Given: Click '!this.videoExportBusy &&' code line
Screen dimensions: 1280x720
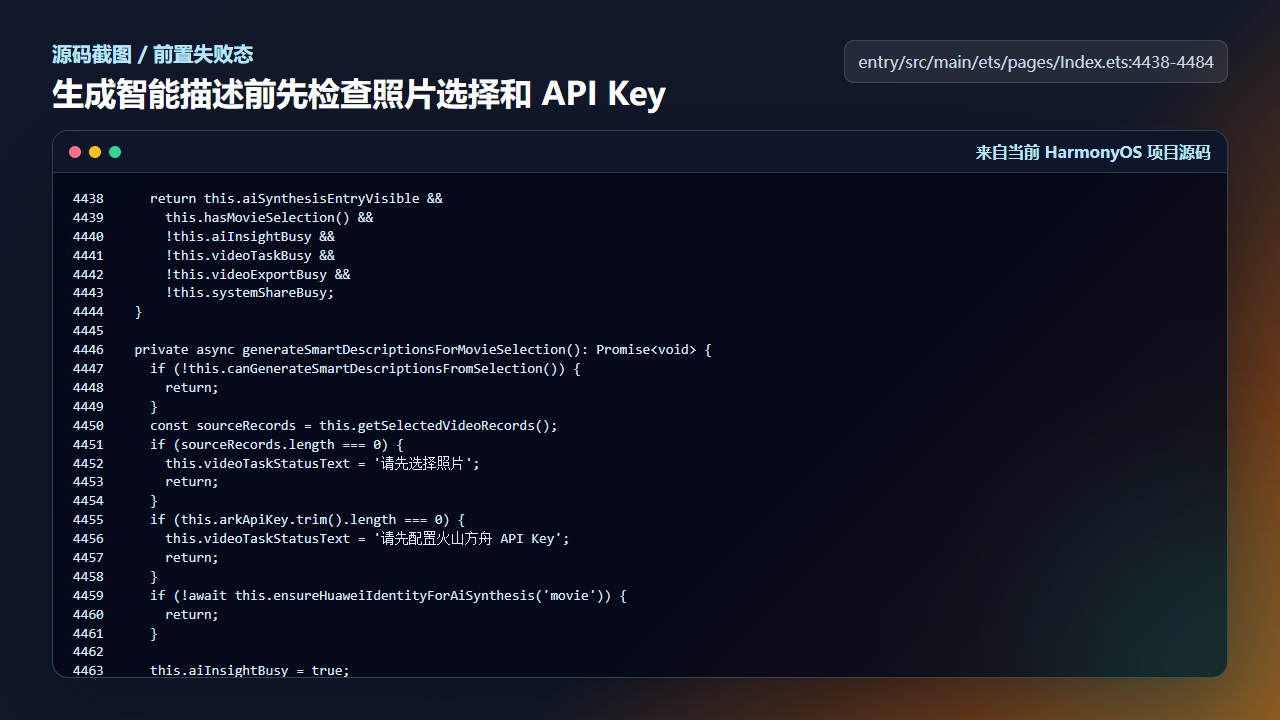Looking at the screenshot, I should tap(258, 274).
